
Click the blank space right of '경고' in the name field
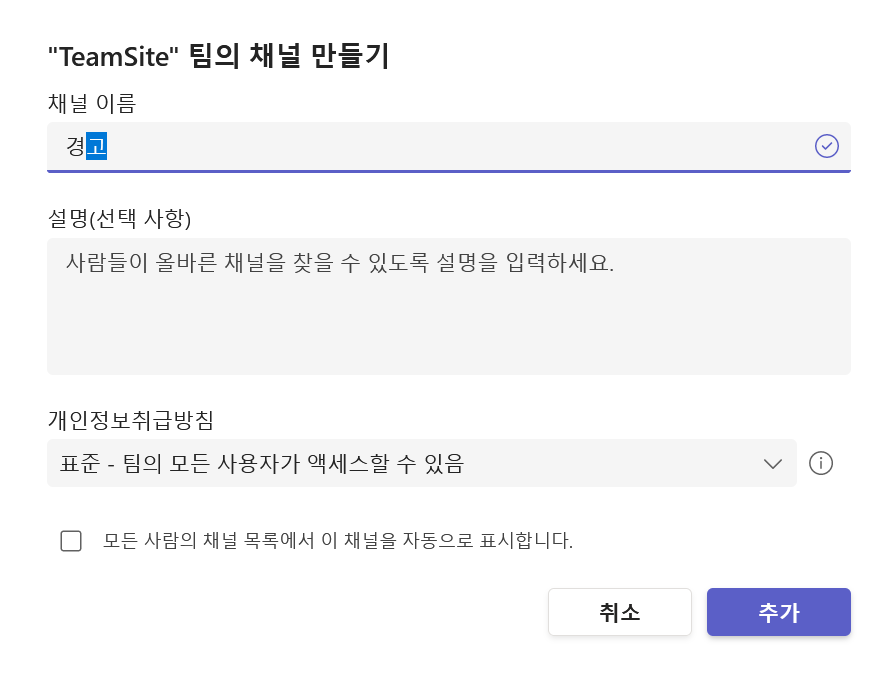pos(454,147)
